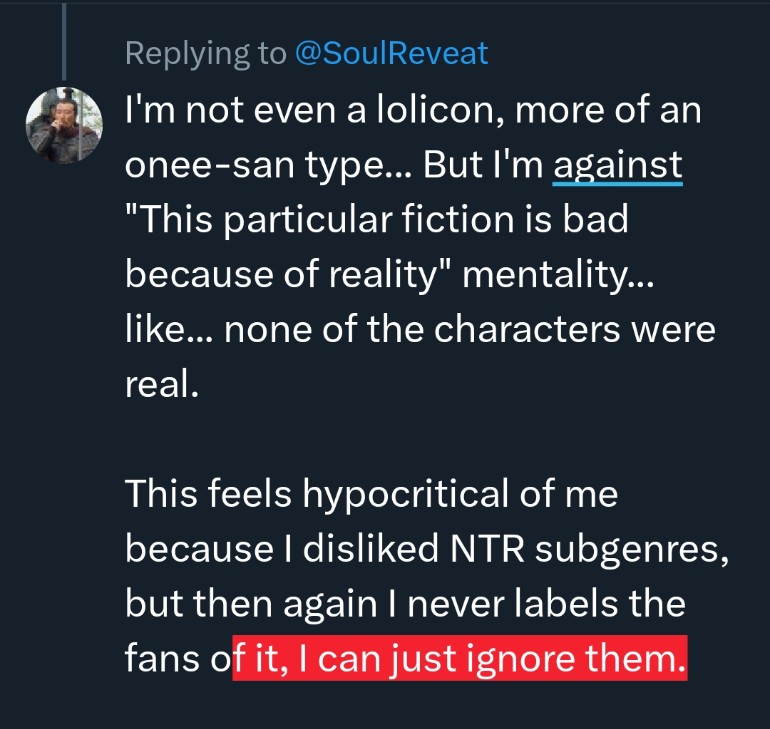
Task: Click the vertical thread connector line
Action: pos(63,40)
